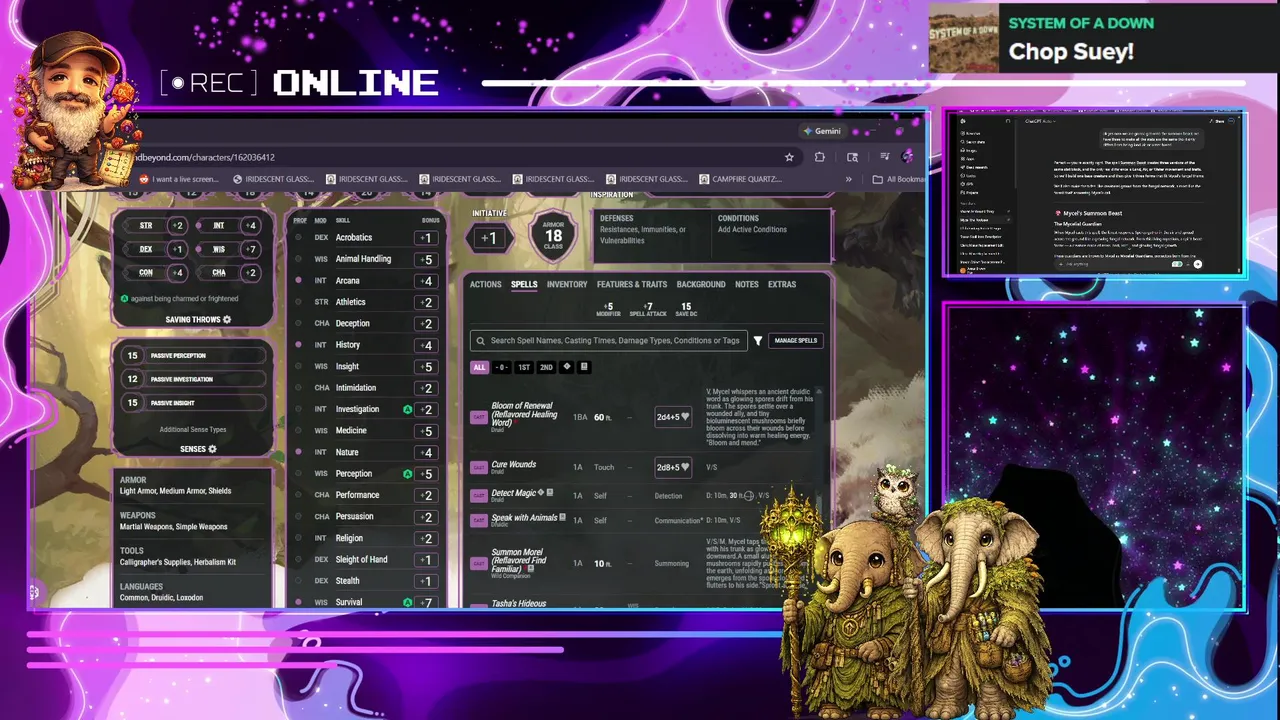The height and width of the screenshot is (720, 1280).
Task: Open the 'I want a live screen' bookmark
Action: coord(179,179)
